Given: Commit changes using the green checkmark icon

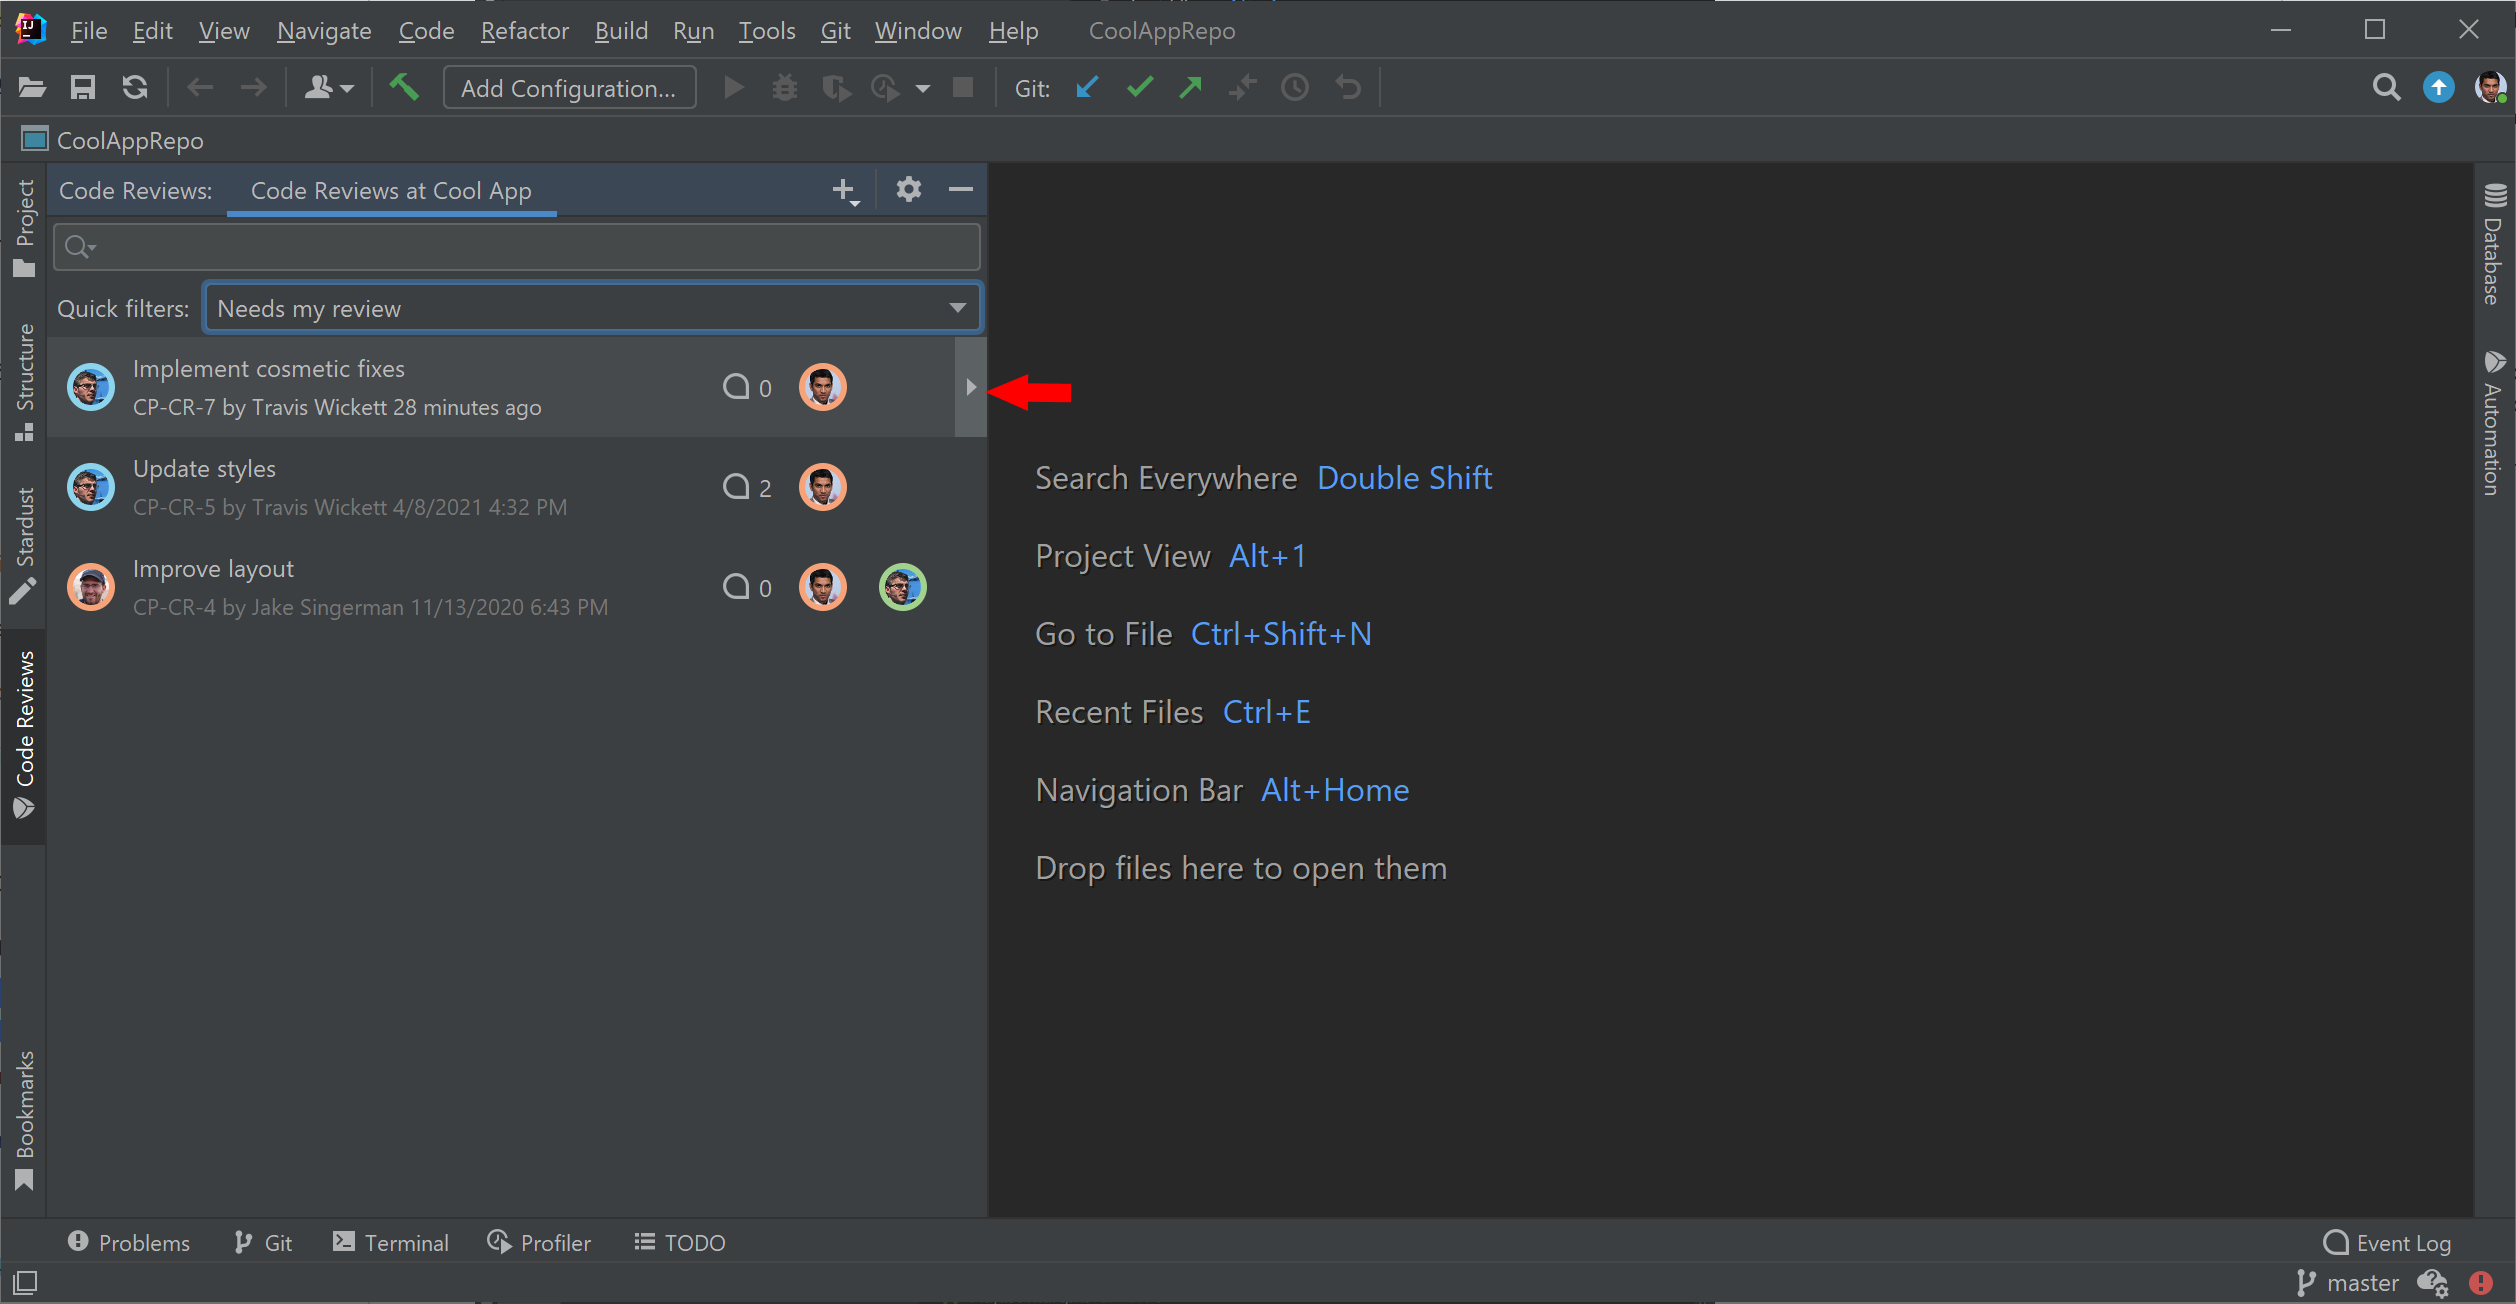Looking at the screenshot, I should point(1138,87).
